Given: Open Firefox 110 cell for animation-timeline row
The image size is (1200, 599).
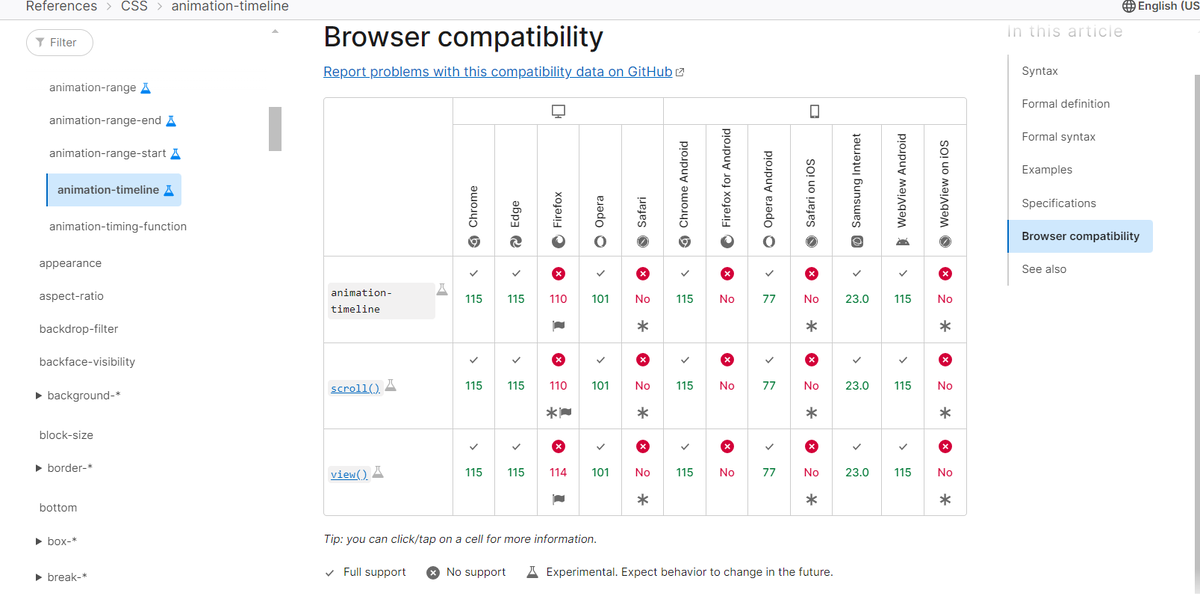Looking at the screenshot, I should coord(558,299).
